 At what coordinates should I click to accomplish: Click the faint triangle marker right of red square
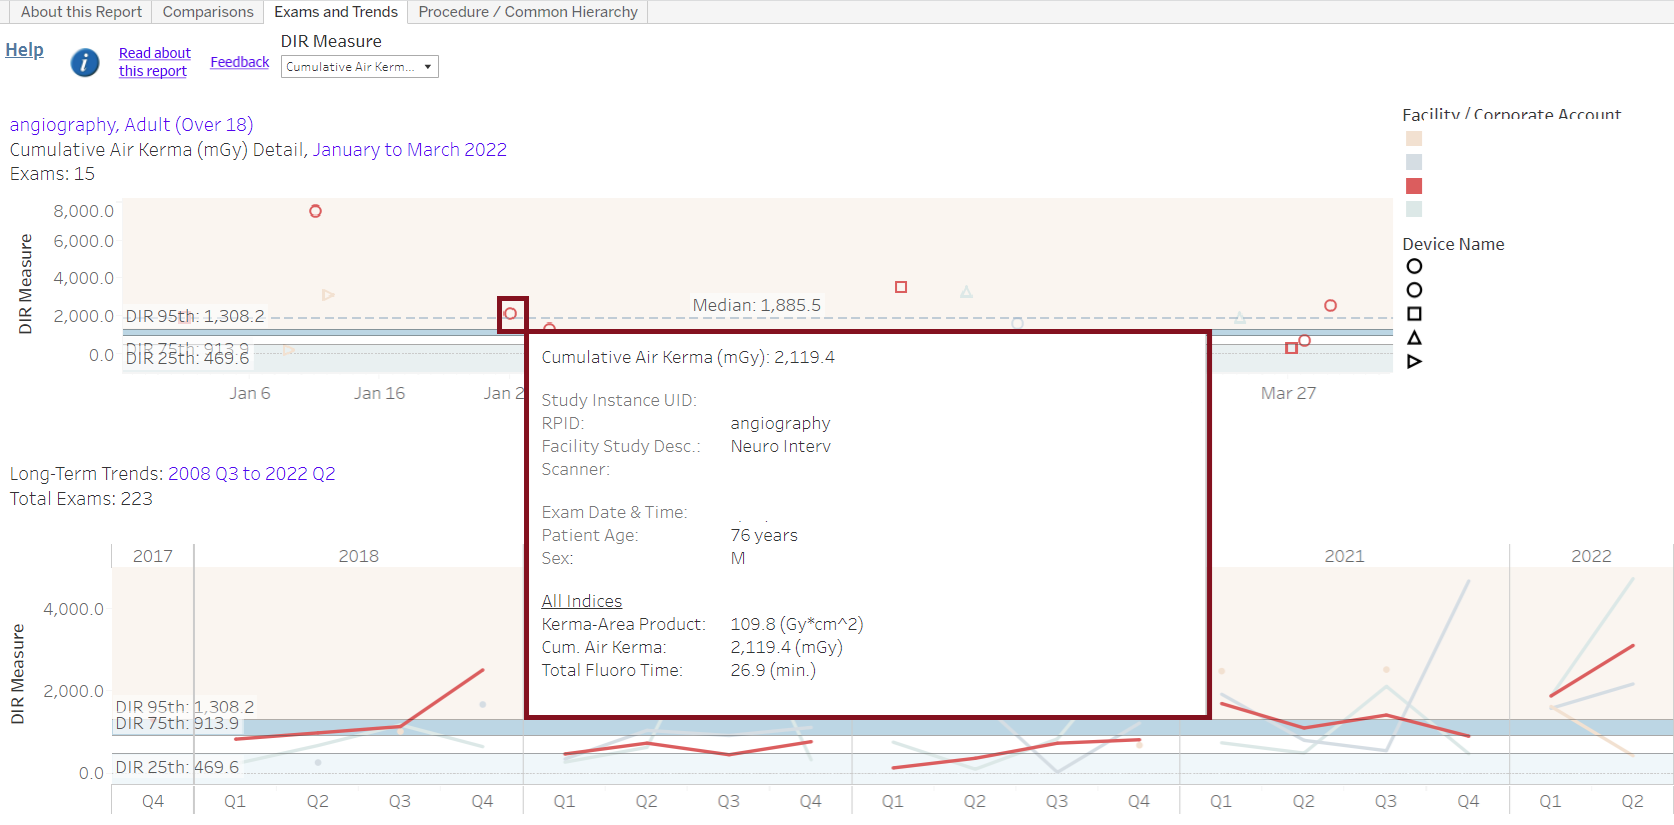tap(966, 292)
